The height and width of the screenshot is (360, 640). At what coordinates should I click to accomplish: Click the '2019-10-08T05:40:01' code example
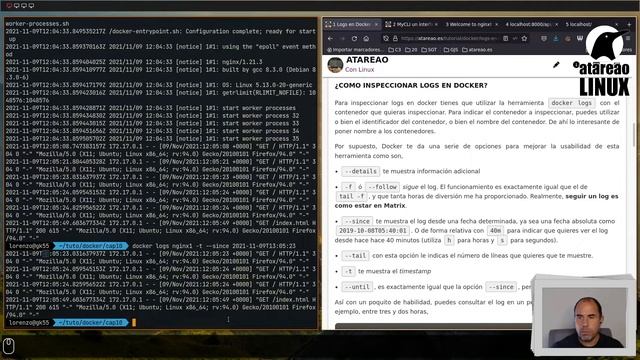tap(372, 231)
